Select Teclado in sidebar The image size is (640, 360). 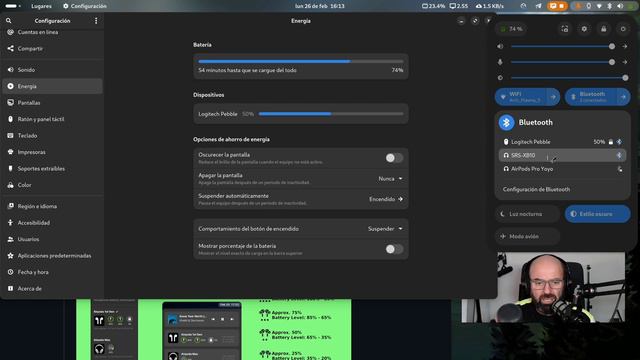point(52,136)
